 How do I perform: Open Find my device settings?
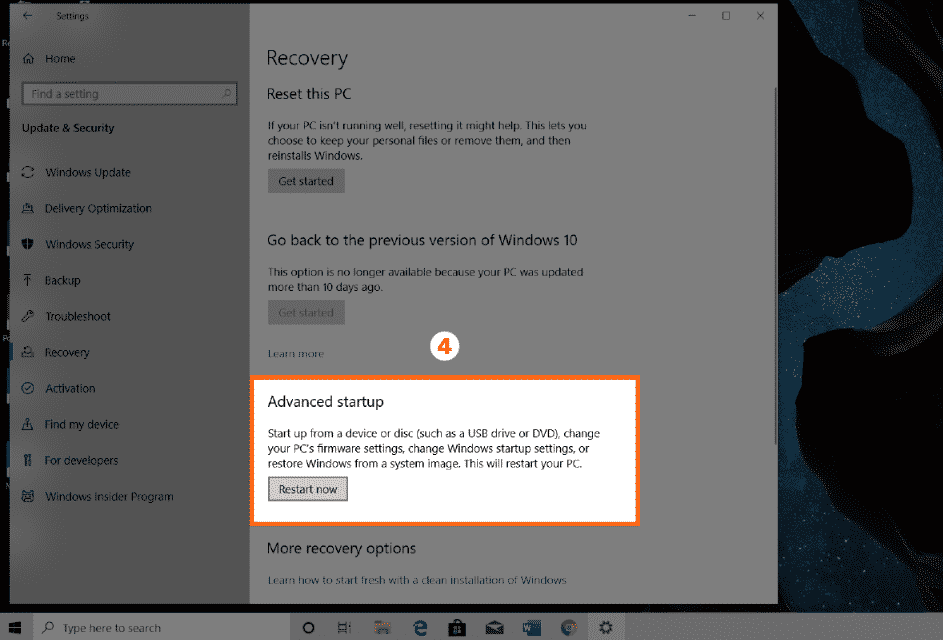(x=82, y=425)
